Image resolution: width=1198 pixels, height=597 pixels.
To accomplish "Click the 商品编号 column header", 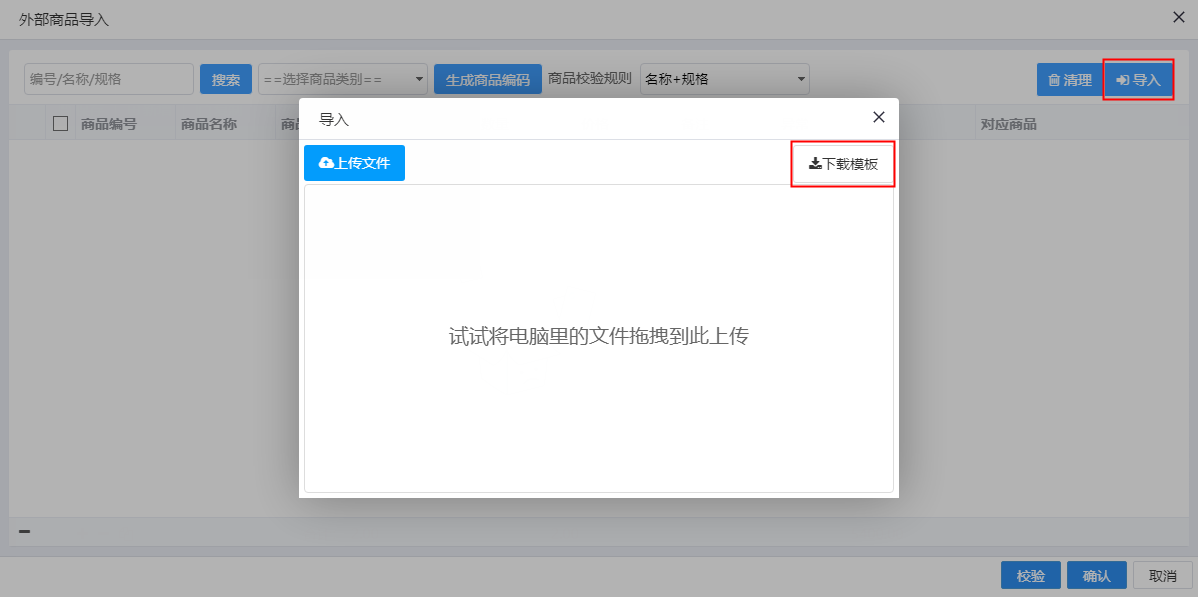I will [x=110, y=122].
